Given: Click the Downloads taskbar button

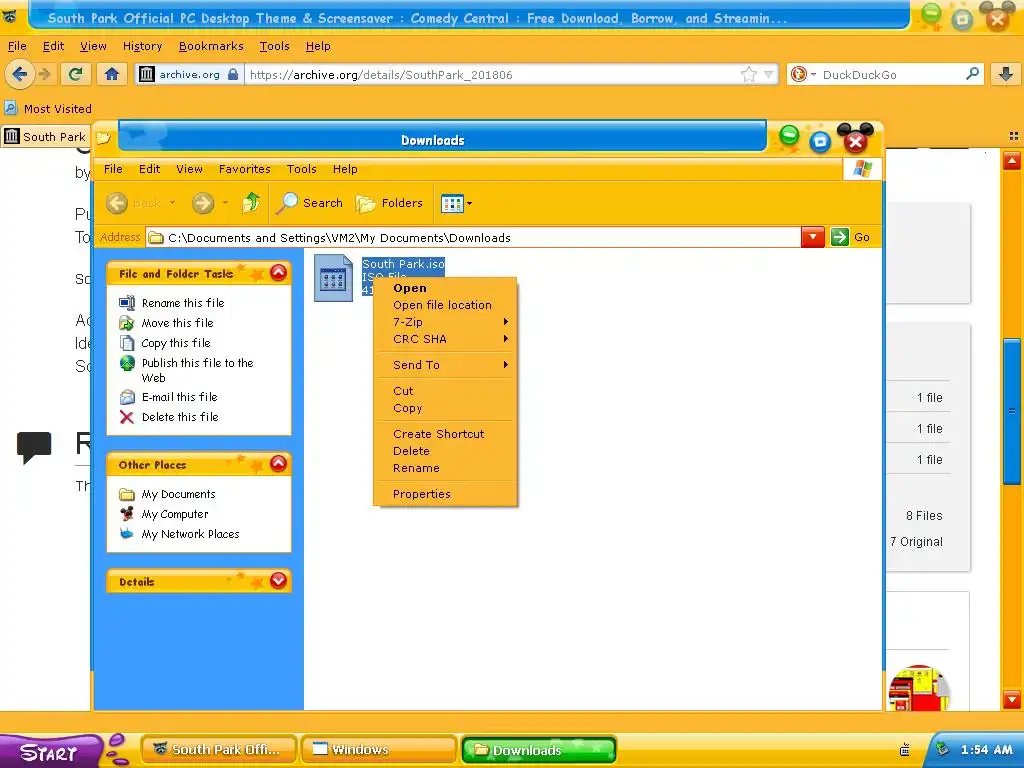Looking at the screenshot, I should pos(539,750).
